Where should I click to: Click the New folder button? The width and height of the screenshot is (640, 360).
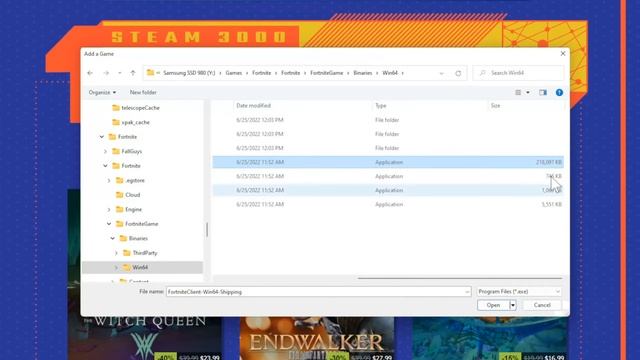click(x=143, y=93)
